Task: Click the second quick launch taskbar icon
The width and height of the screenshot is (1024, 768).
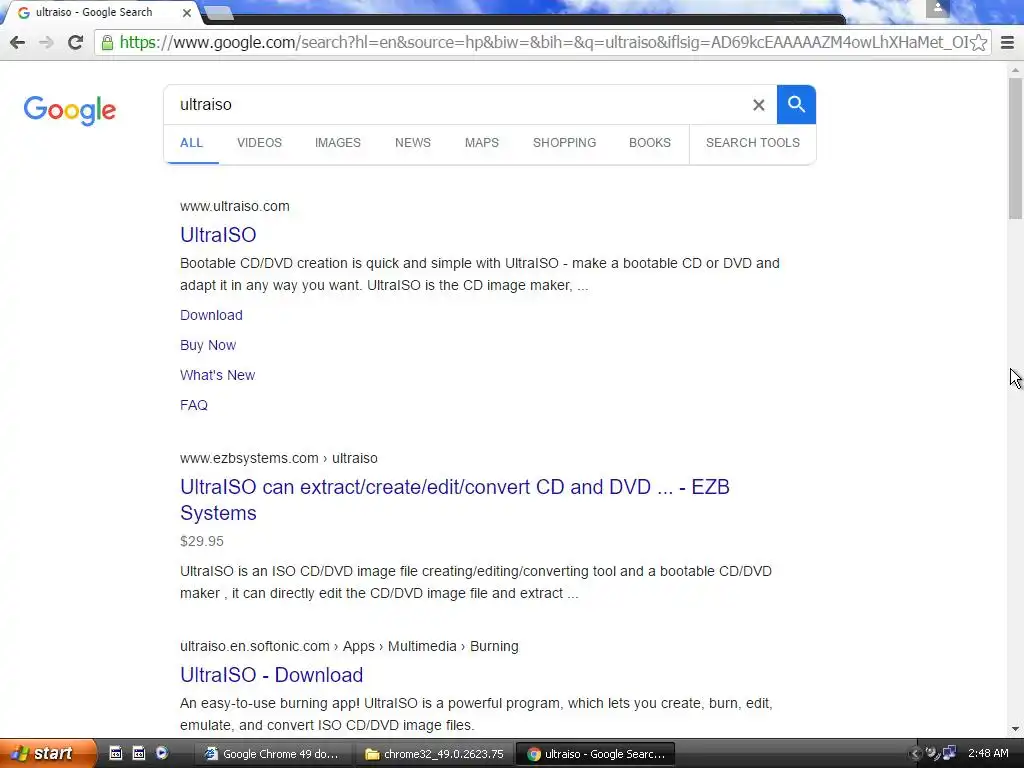Action: tap(138, 753)
